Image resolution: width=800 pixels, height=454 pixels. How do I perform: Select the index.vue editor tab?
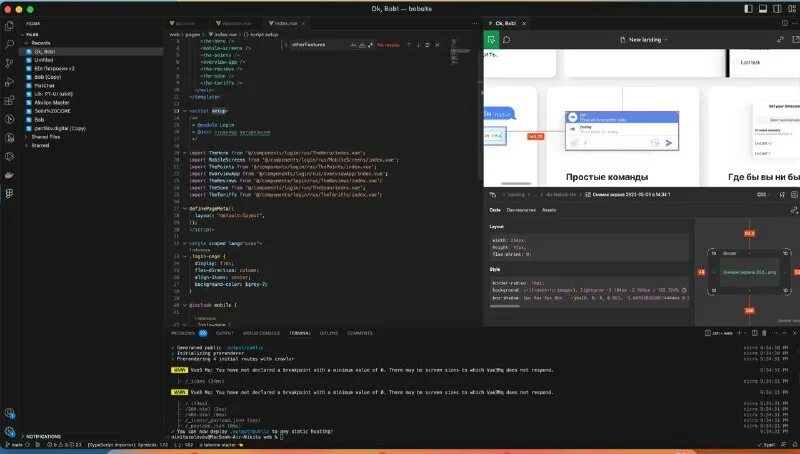pos(286,23)
